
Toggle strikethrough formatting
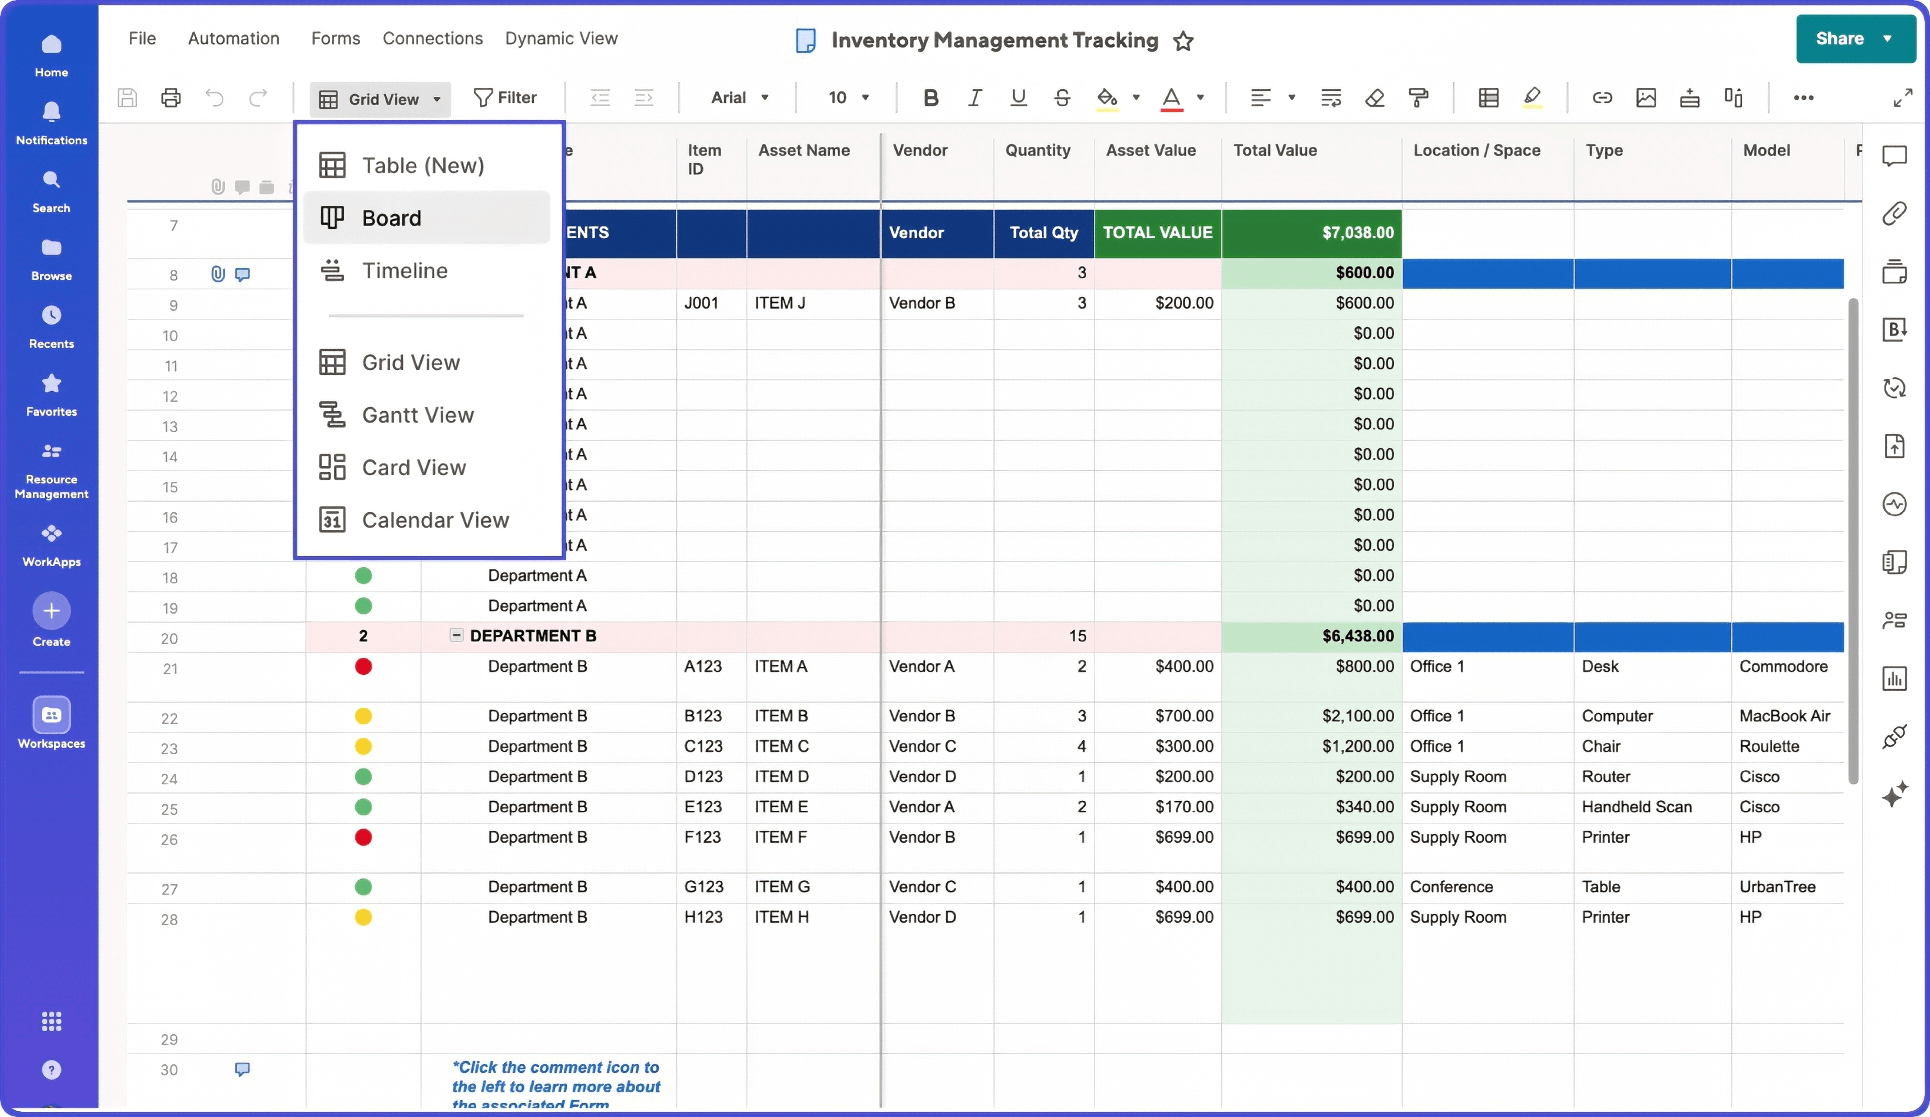pos(1061,97)
